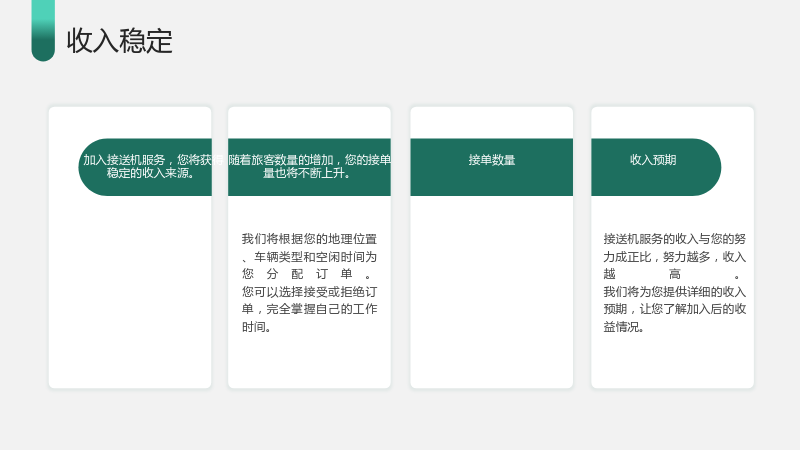Viewport: 800px width, 450px height.
Task: Click empty area of fourth card below text
Action: click(672, 361)
